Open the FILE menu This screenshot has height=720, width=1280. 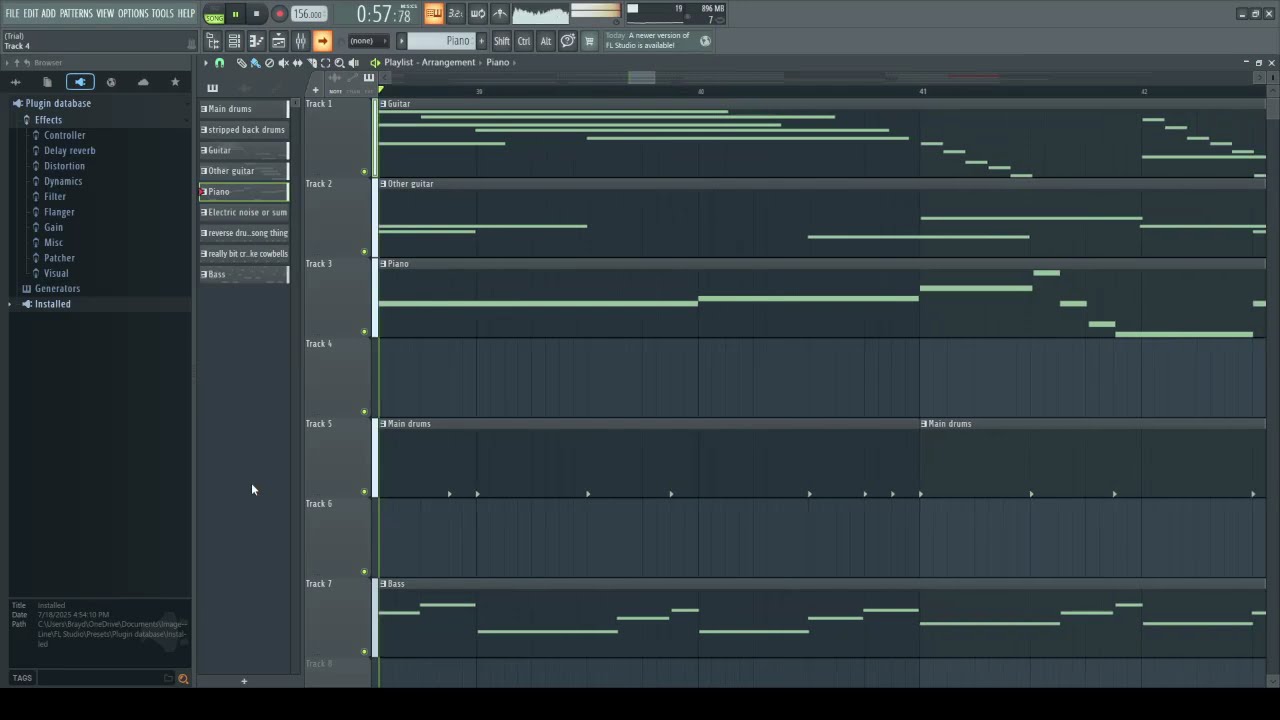(x=12, y=13)
